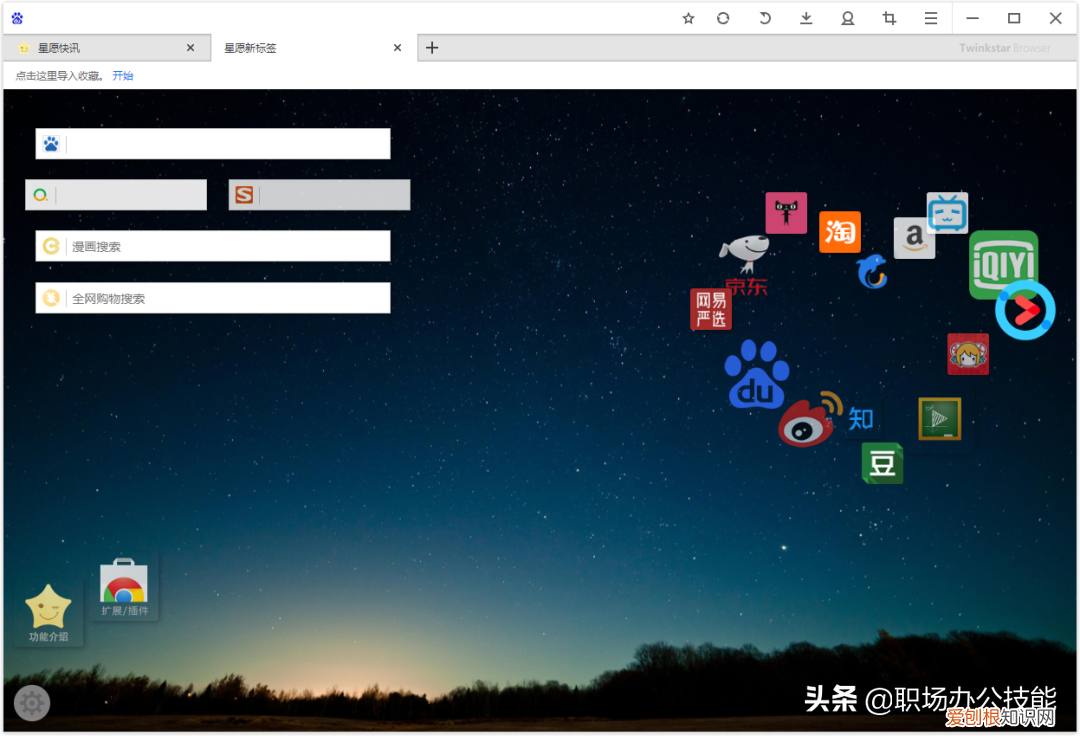Click the Amazon shortcut icon
Viewport: 1080px width, 736px height.
pyautogui.click(x=913, y=239)
